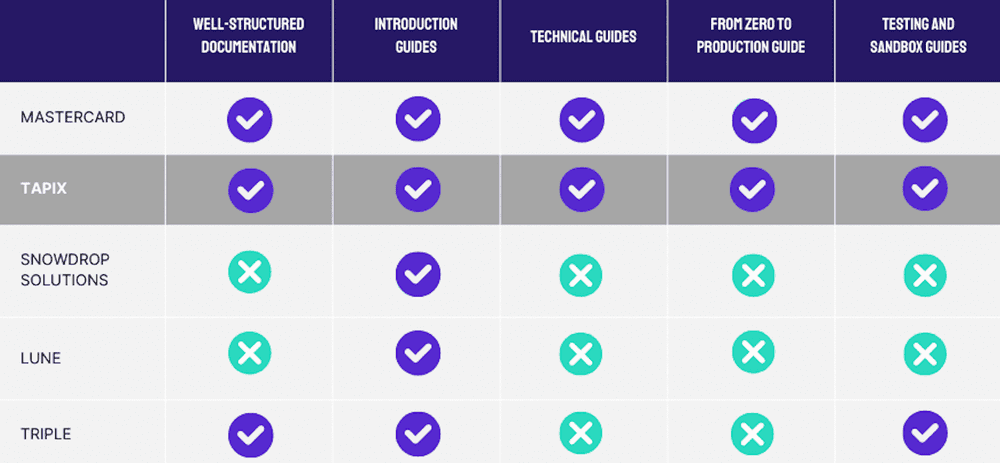
Task: Click the Snowdrop Solutions row label
Action: coord(65,270)
